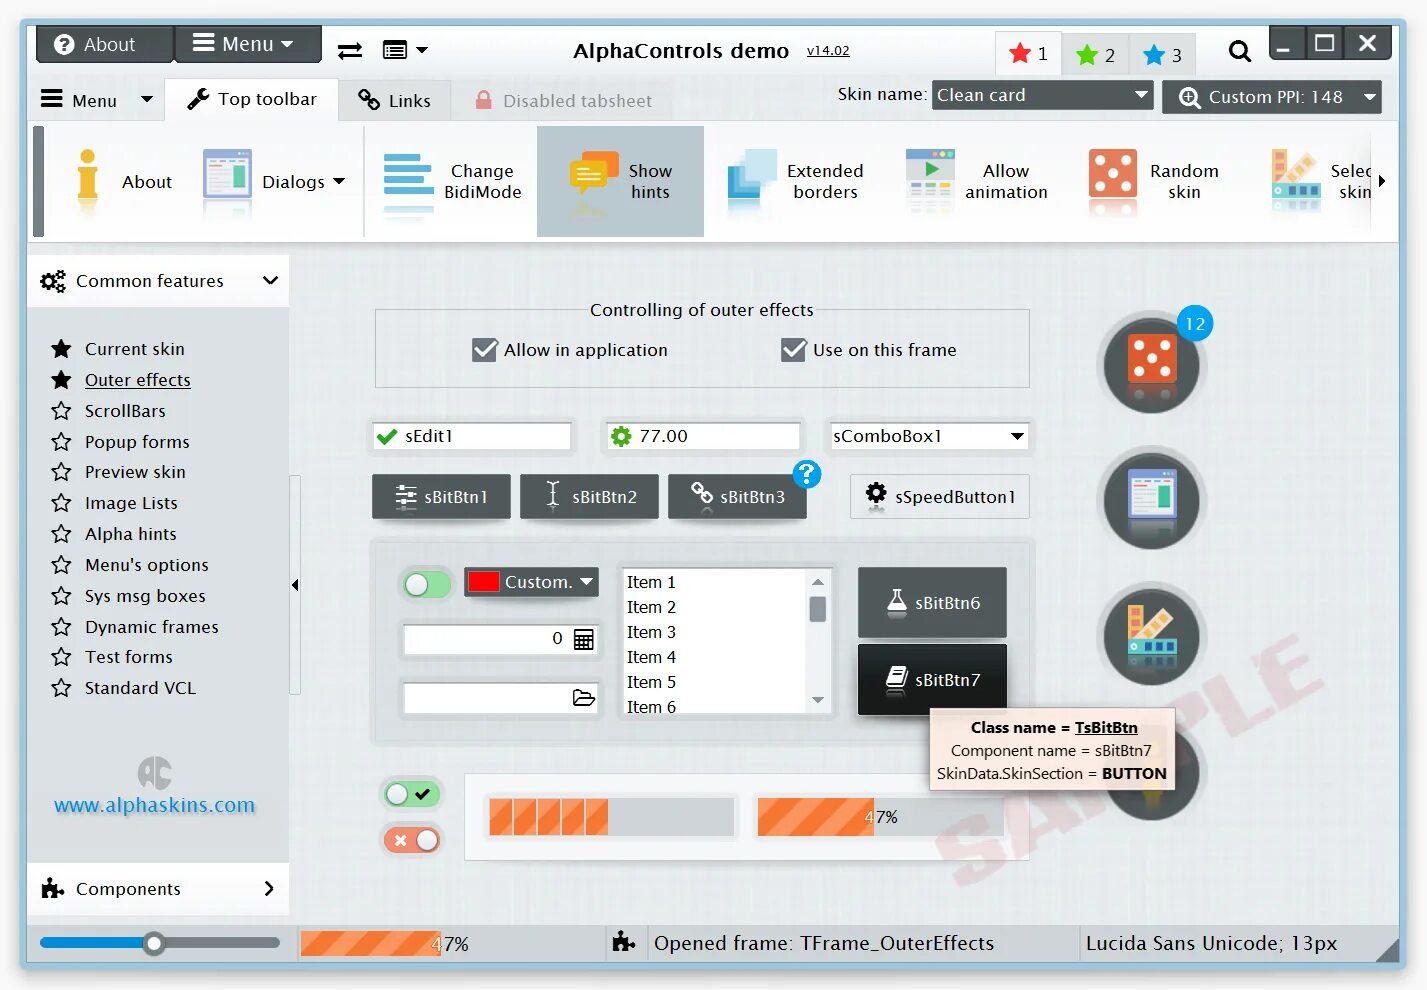This screenshot has height=990, width=1427.
Task: Open the search magnifier in title bar
Action: click(1239, 51)
